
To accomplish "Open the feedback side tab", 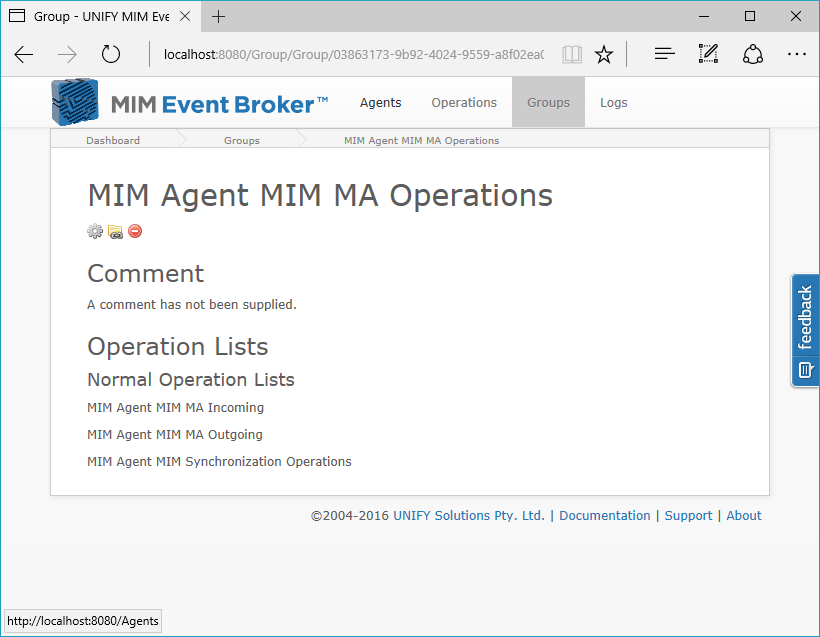I will tap(805, 331).
